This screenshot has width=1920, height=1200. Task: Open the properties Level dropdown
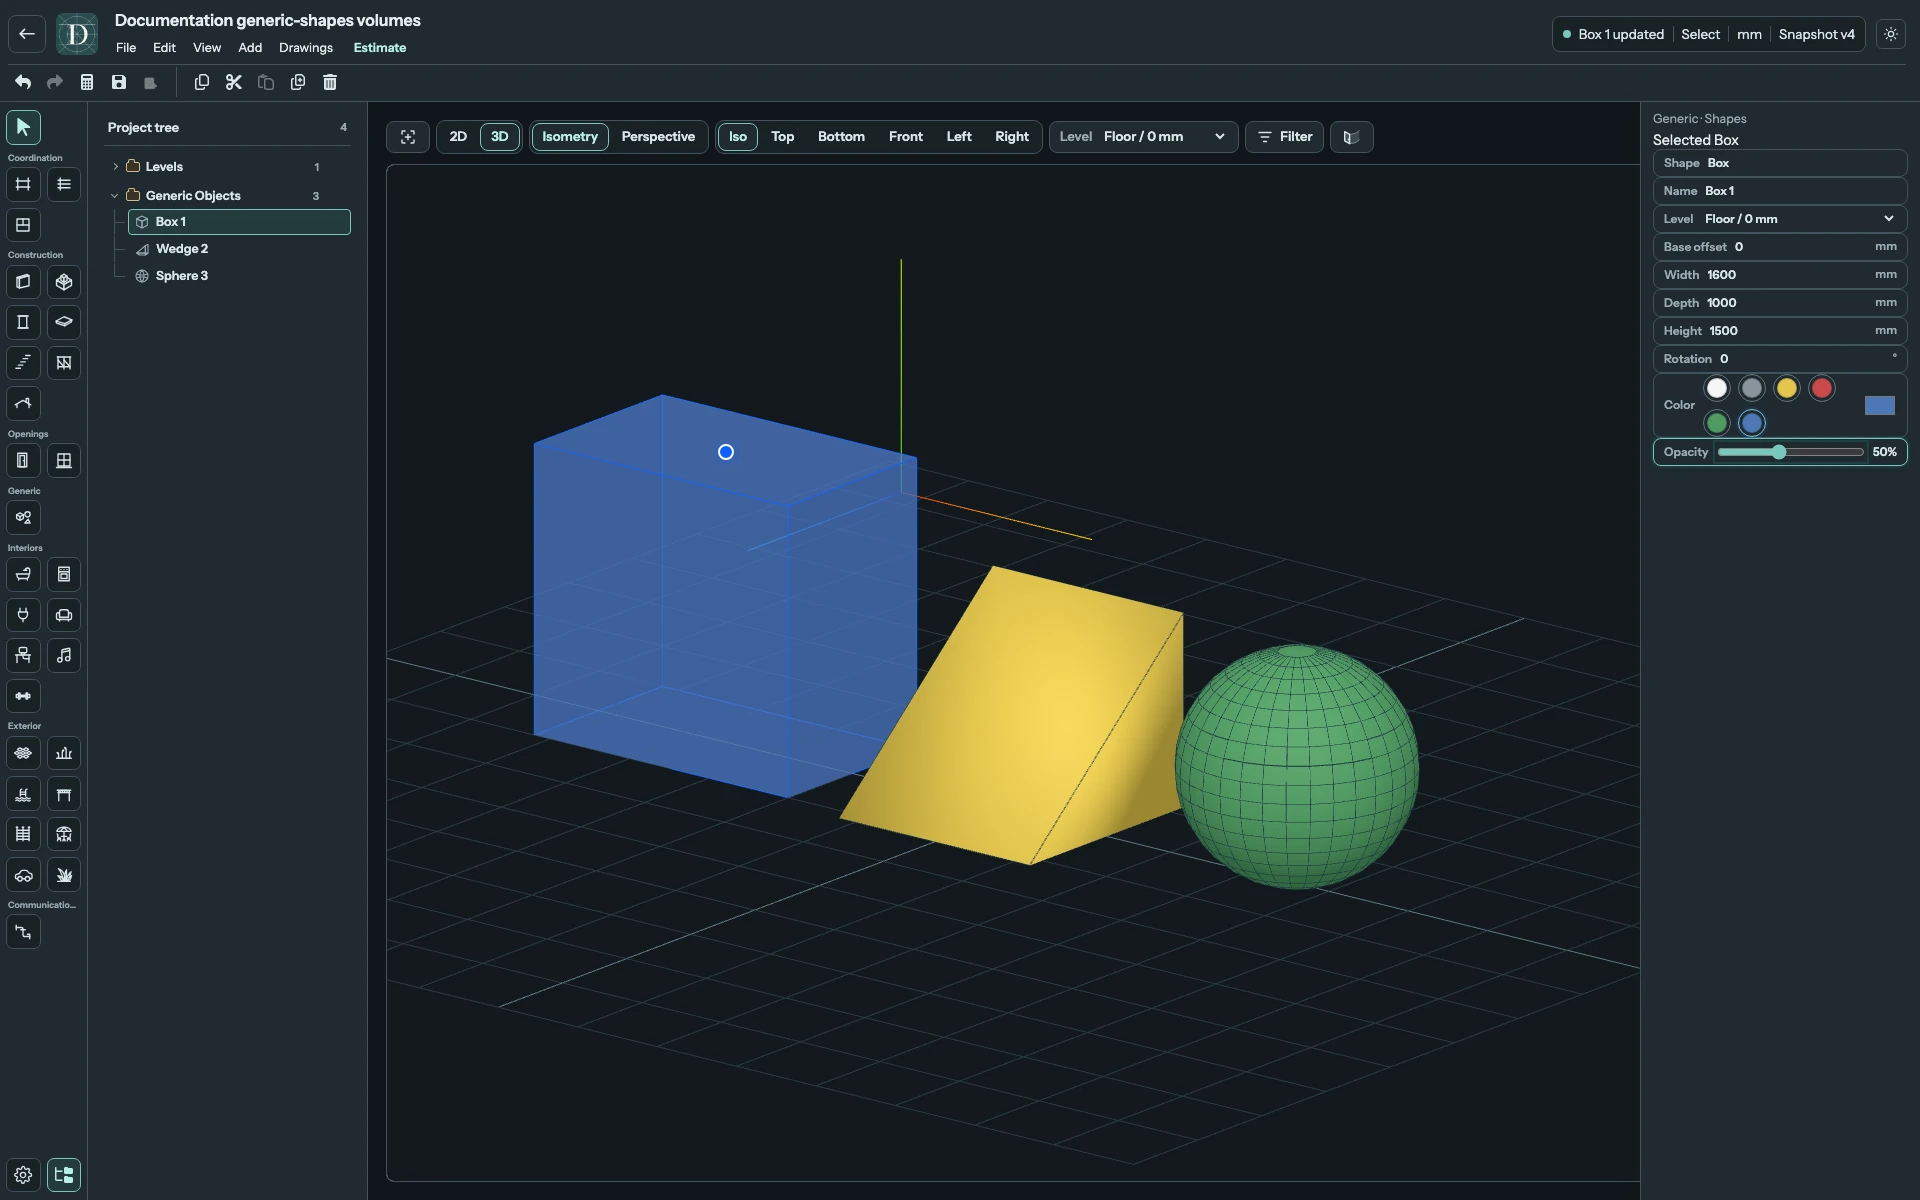[1779, 219]
